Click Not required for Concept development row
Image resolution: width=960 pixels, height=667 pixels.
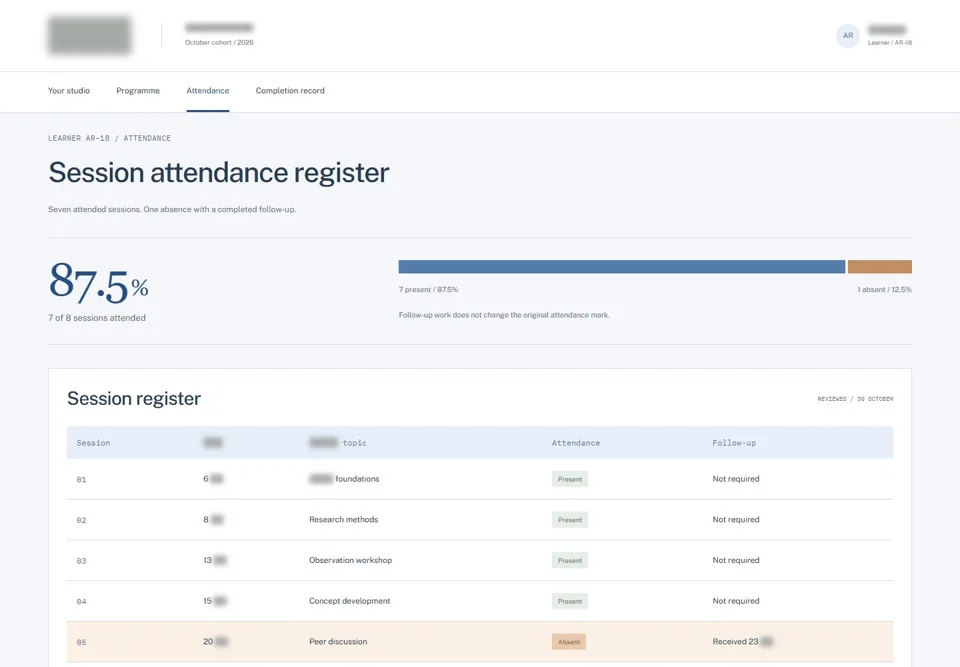[x=736, y=601]
